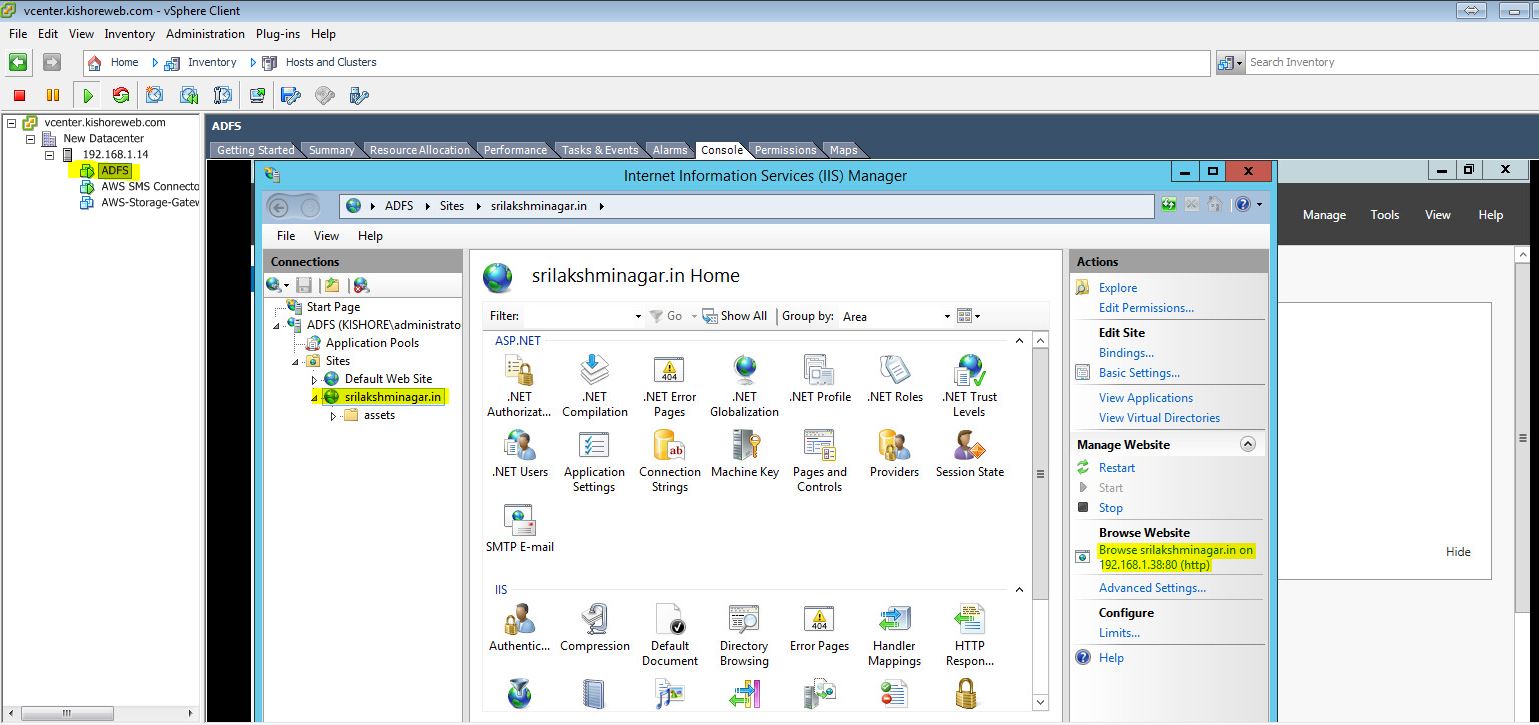Image resolution: width=1539 pixels, height=725 pixels.
Task: Select Application Pools in Connections tree
Action: 372,343
